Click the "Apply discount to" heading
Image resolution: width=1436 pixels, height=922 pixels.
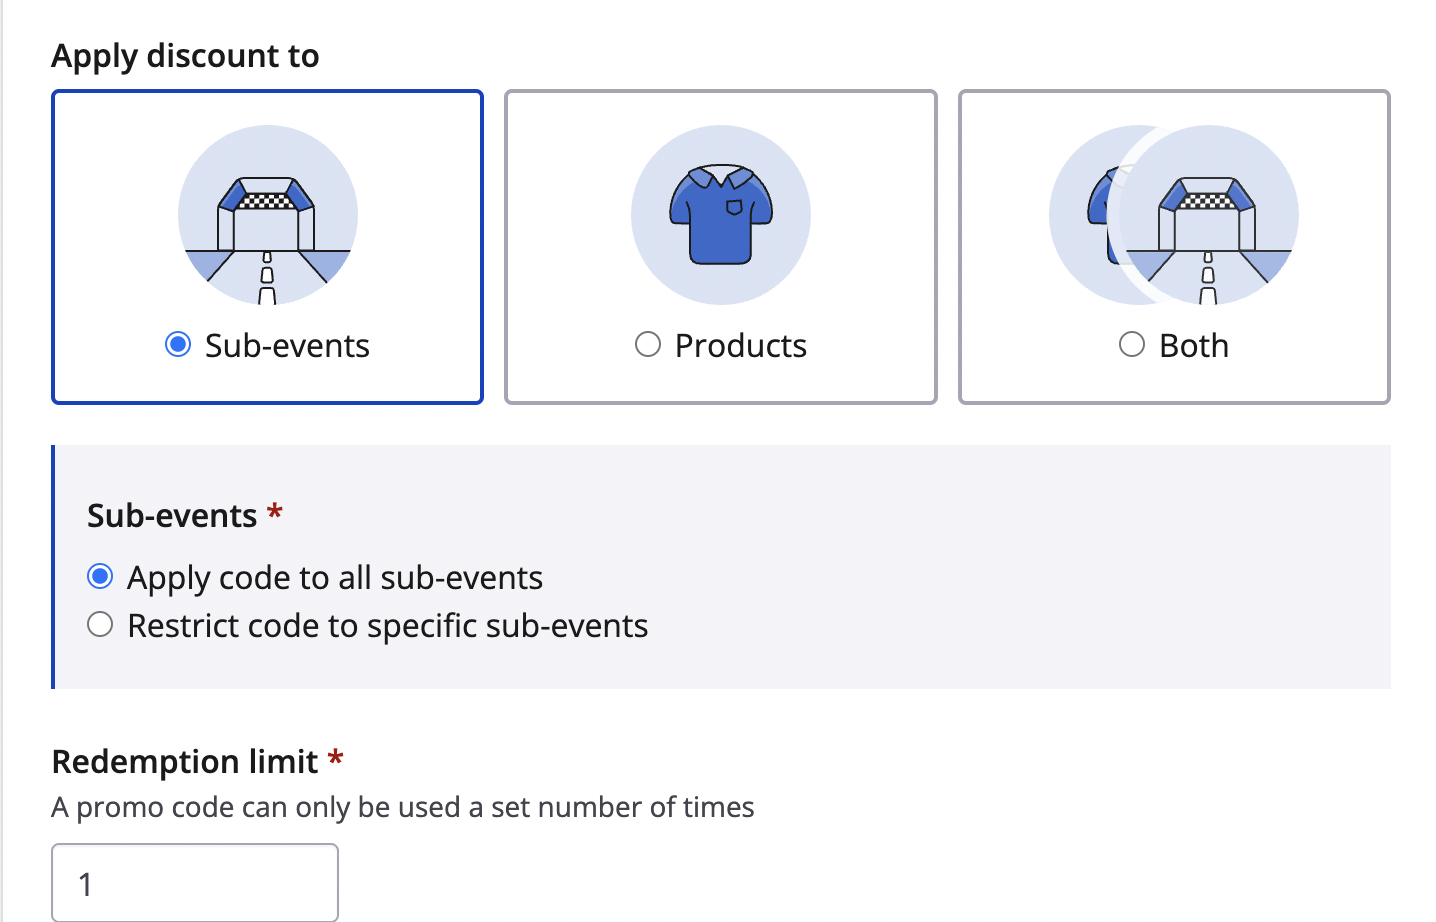point(185,56)
